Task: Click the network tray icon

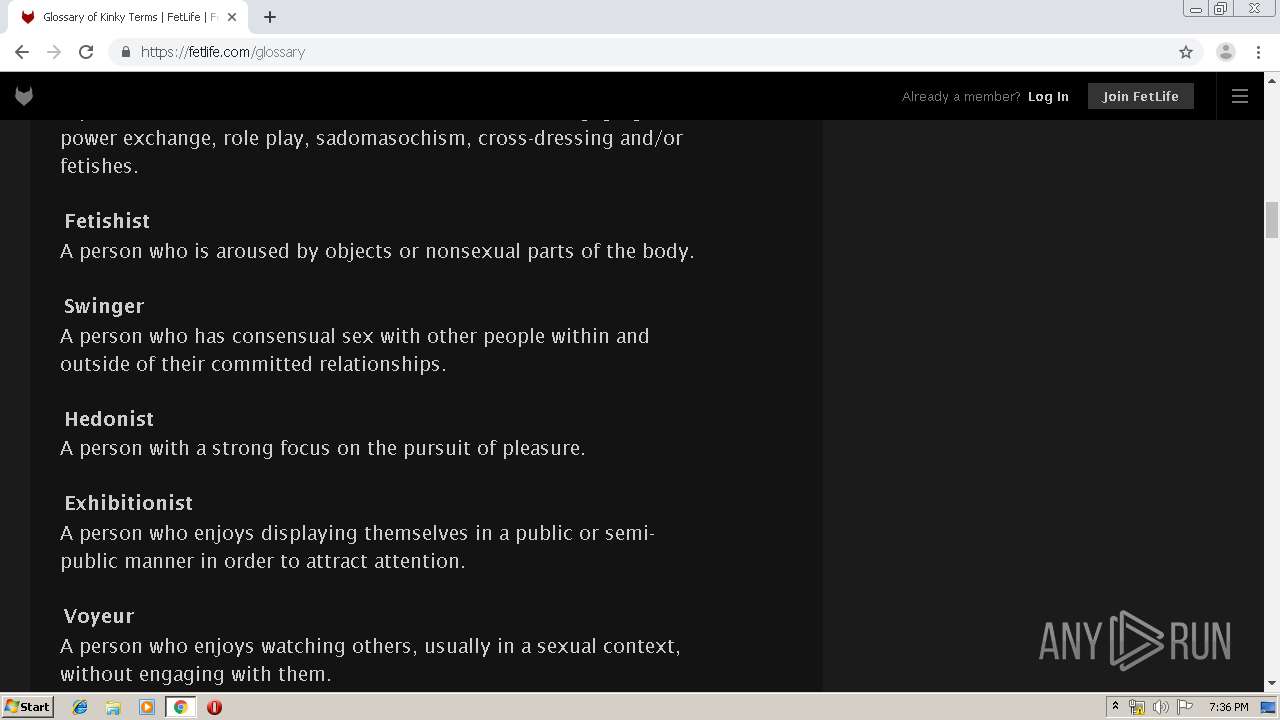Action: (1137, 707)
